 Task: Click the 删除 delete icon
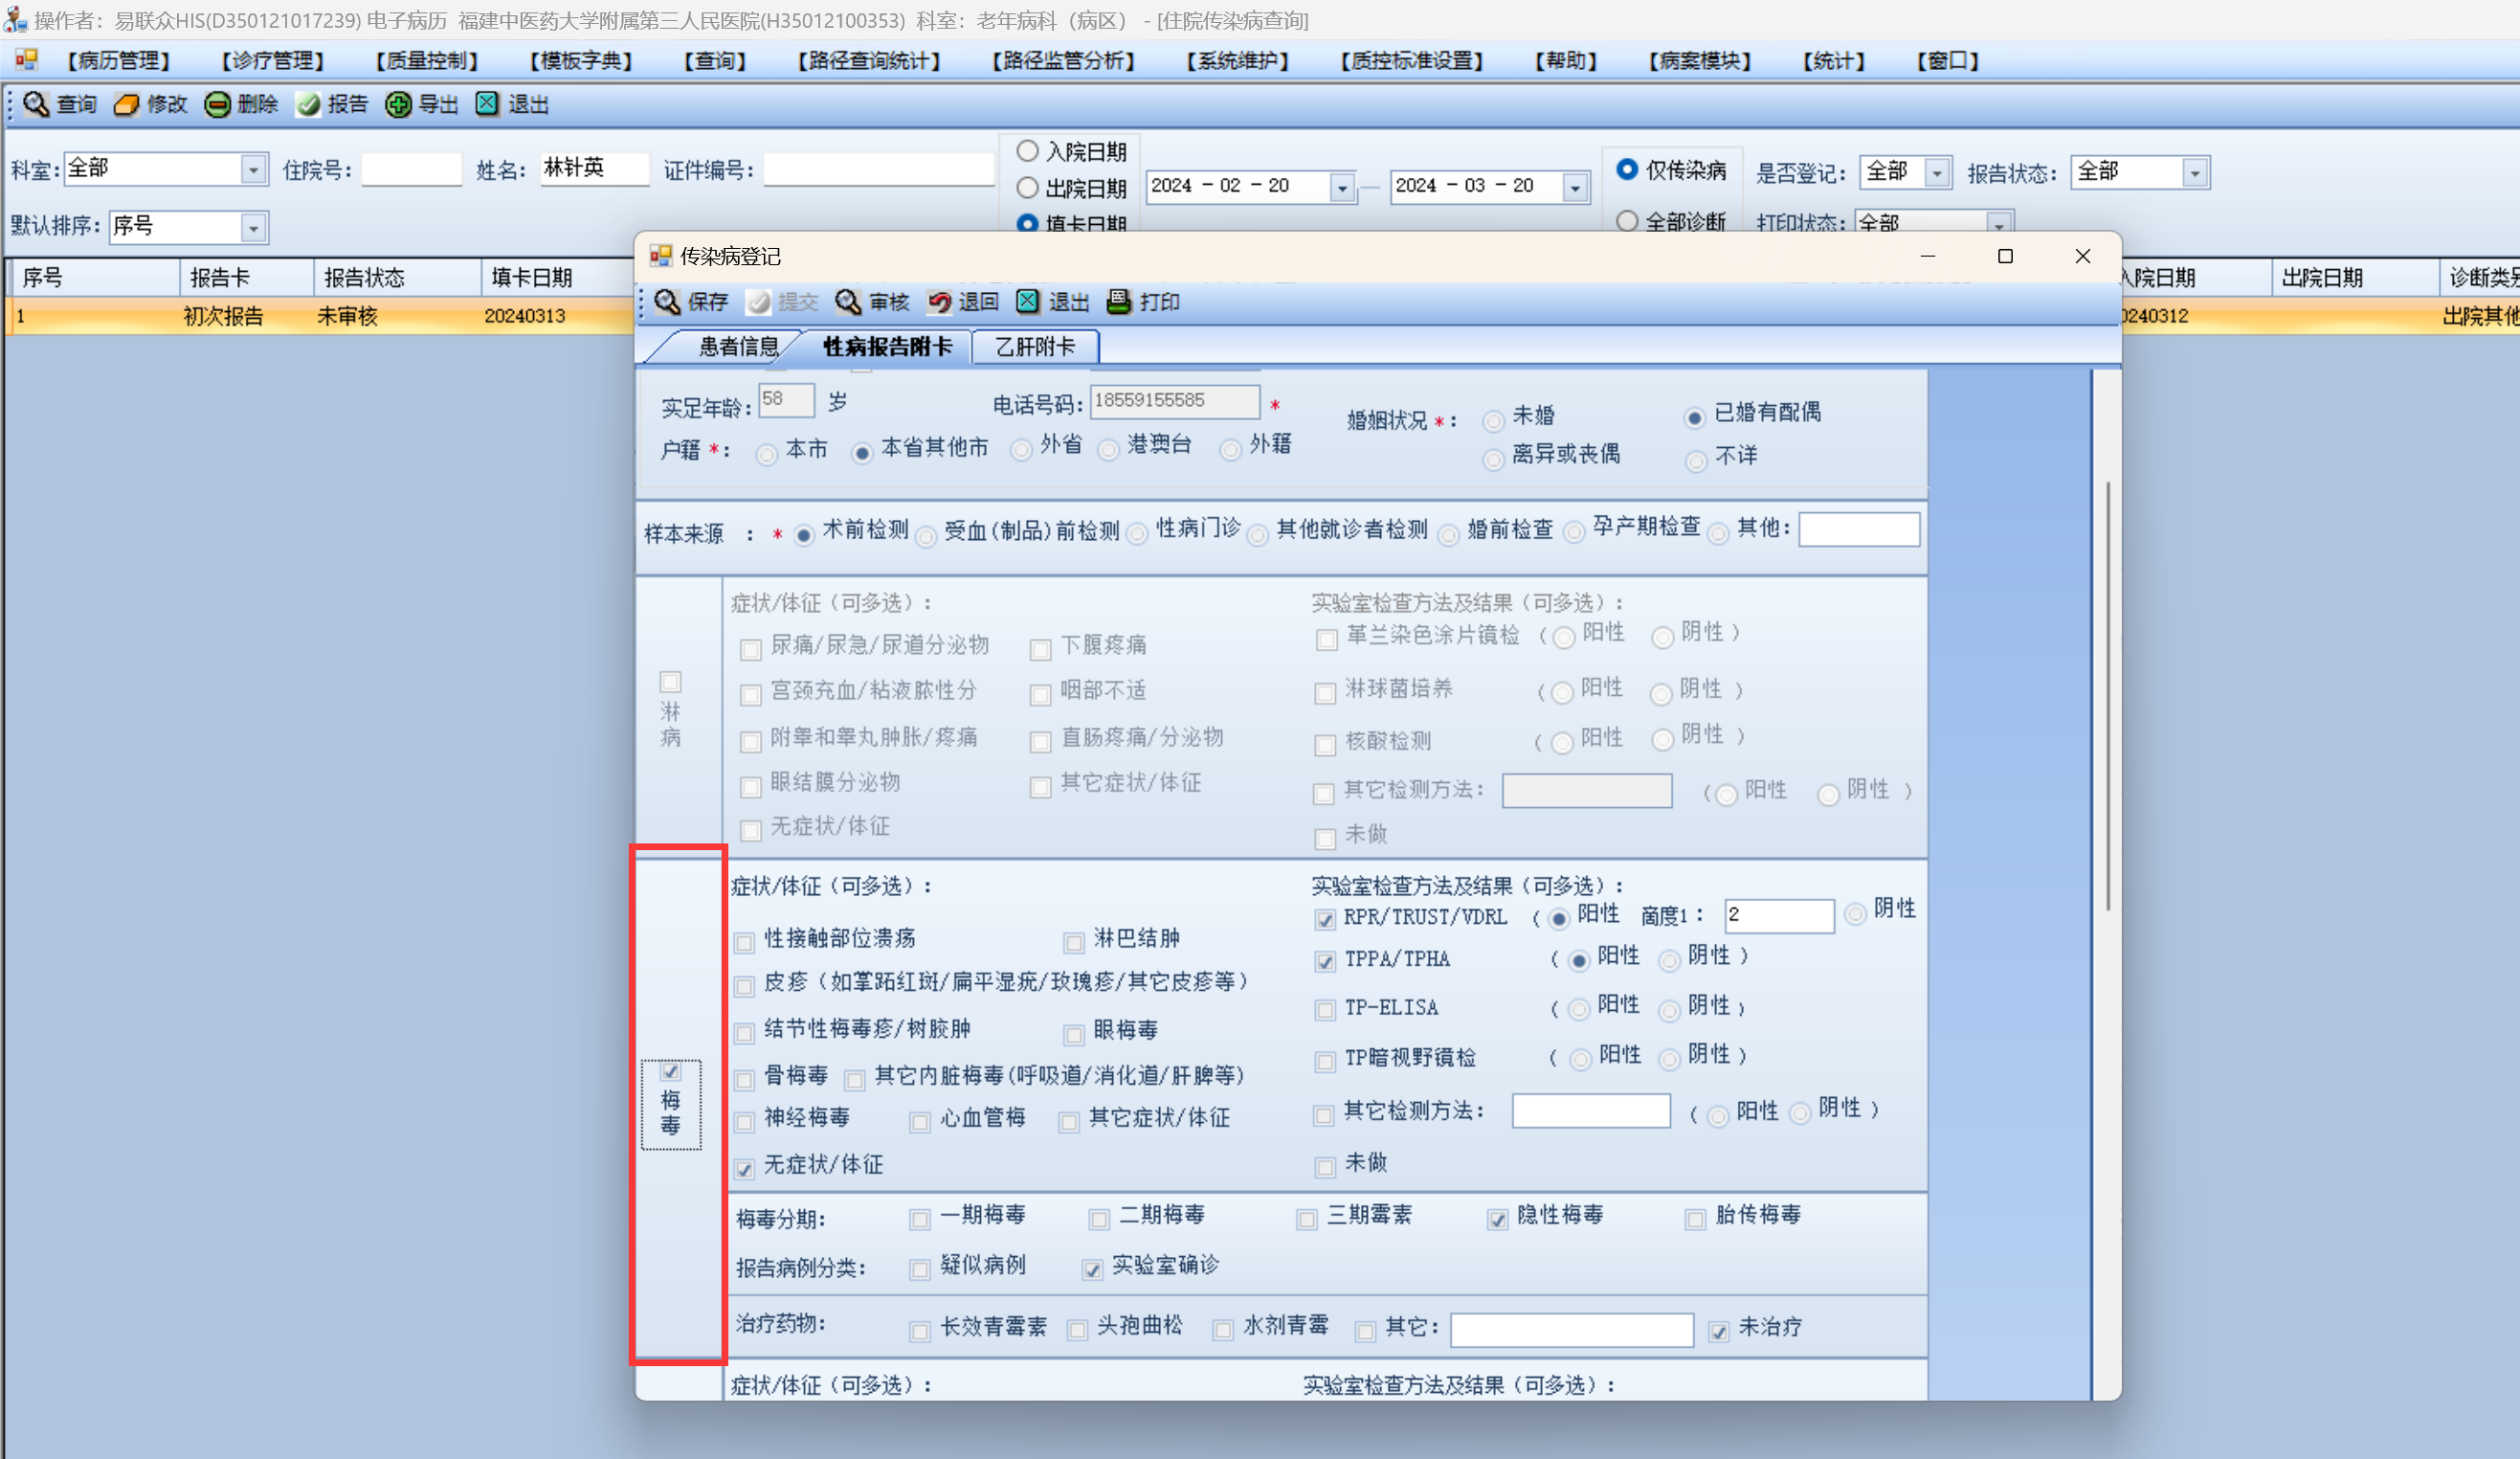[x=217, y=104]
